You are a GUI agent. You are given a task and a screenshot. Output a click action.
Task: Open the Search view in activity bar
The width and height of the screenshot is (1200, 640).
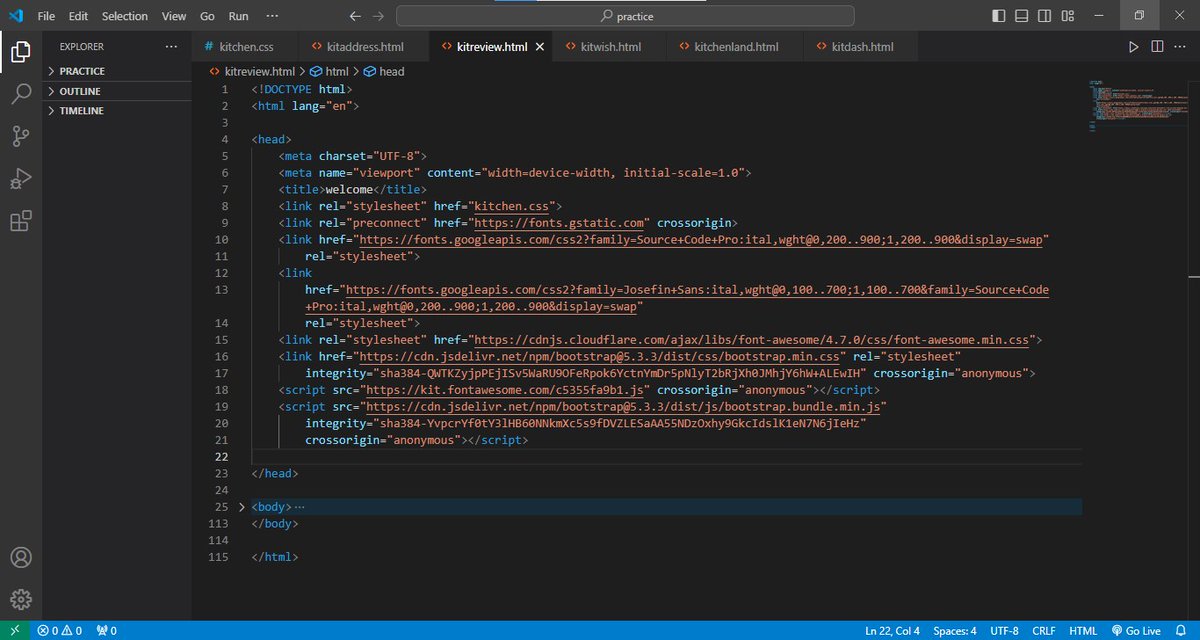tap(21, 94)
